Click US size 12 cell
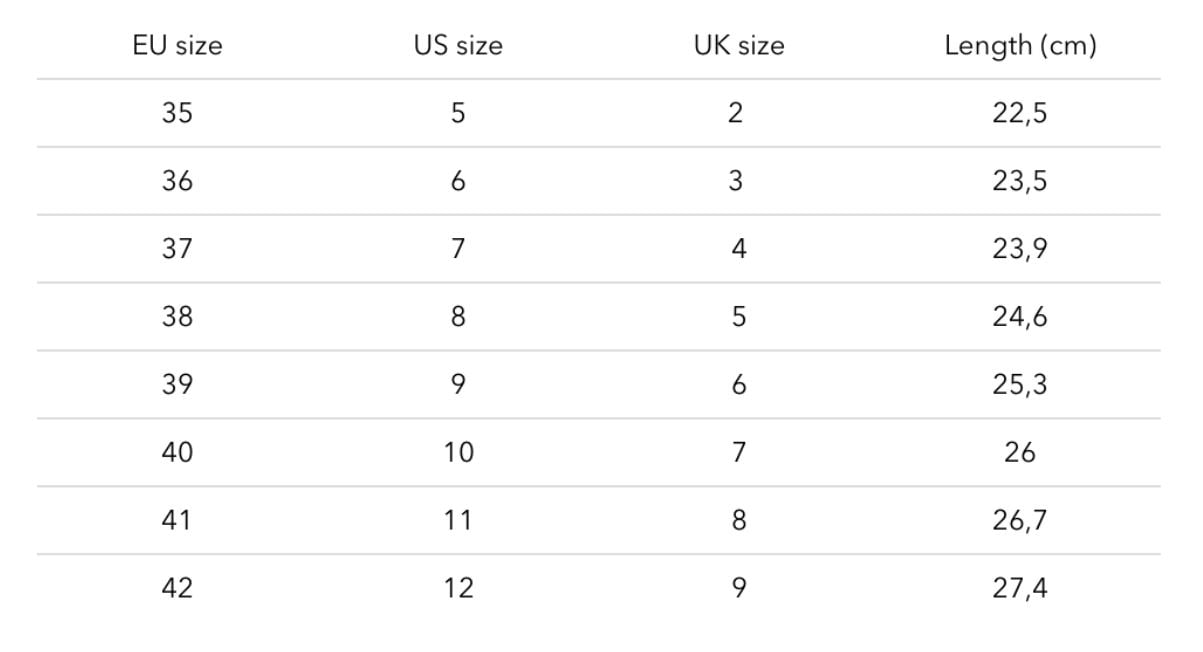The image size is (1203, 652). [458, 589]
